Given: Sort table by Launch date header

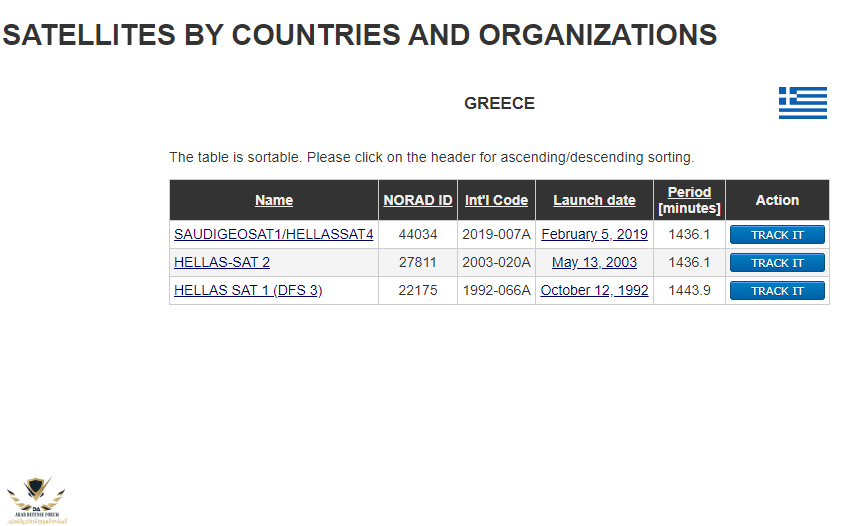Looking at the screenshot, I should click(x=594, y=200).
